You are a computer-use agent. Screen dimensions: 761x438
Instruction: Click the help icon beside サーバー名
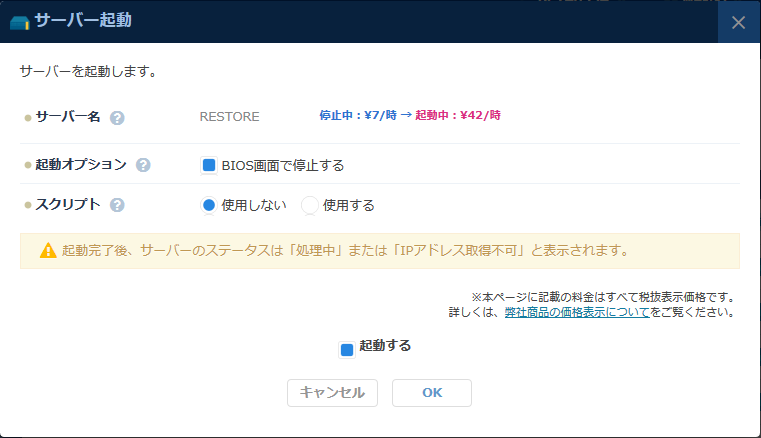pyautogui.click(x=117, y=117)
